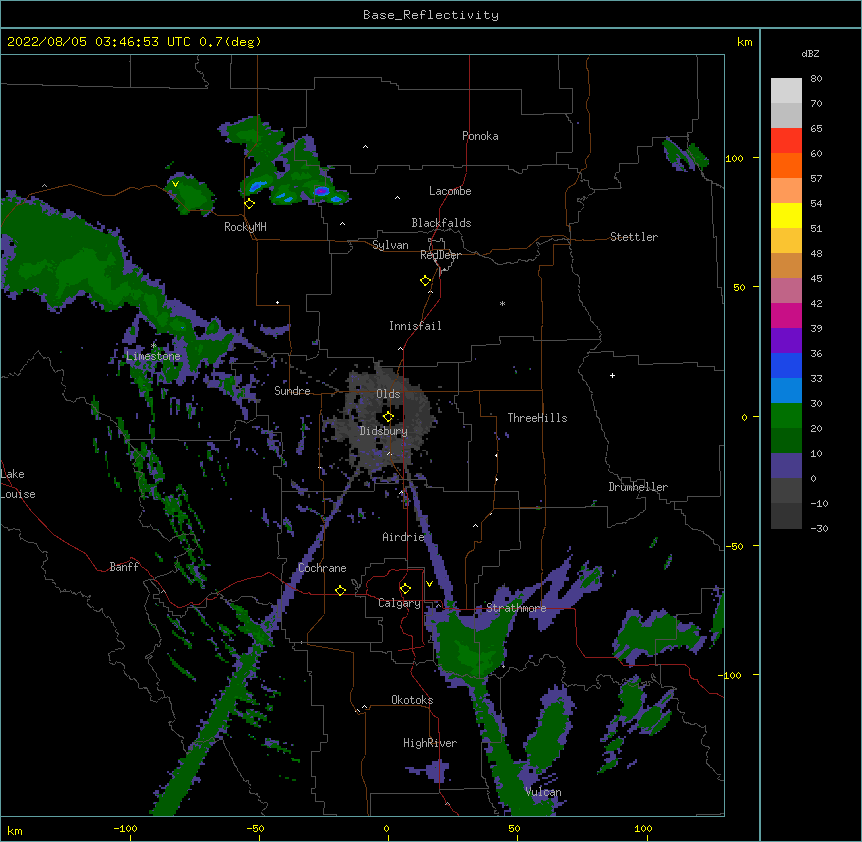Image resolution: width=862 pixels, height=842 pixels.
Task: Click the Base_Reflectivity title
Action: pos(431,15)
